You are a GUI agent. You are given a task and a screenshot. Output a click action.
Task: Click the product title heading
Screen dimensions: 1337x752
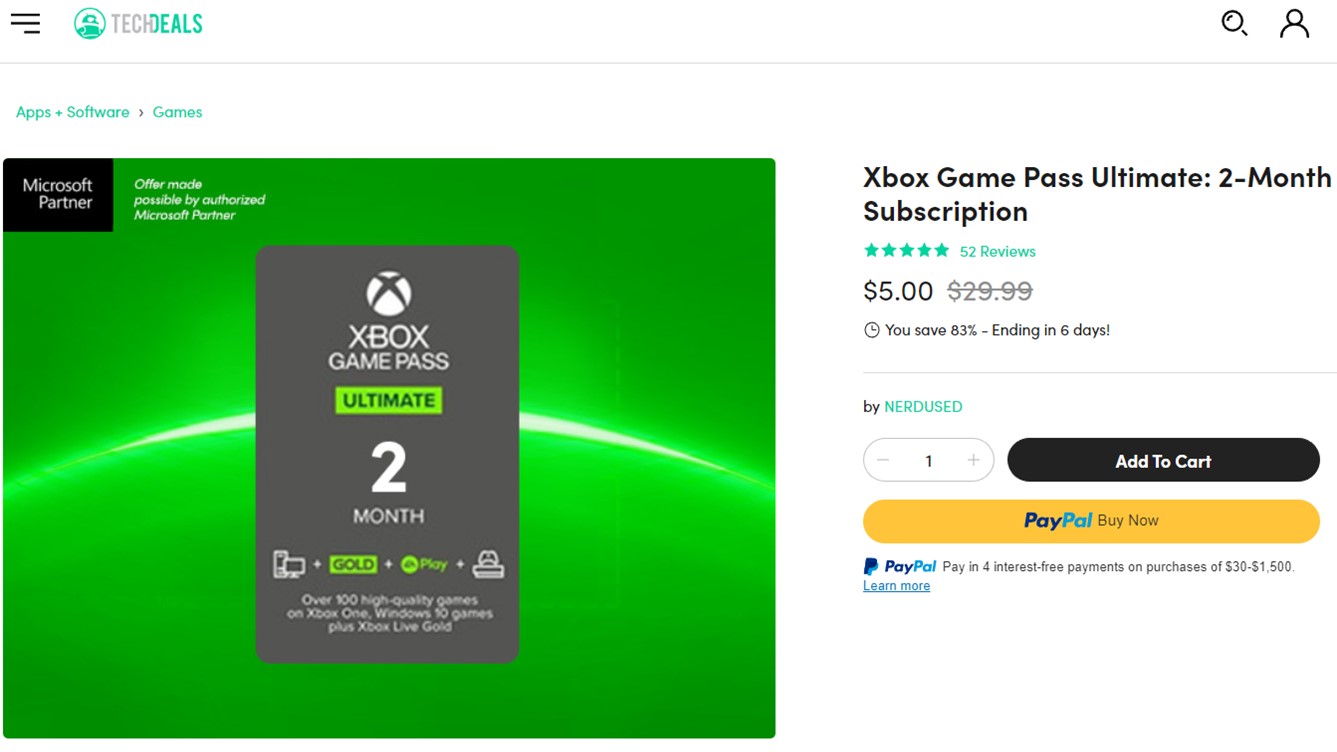coord(1097,194)
